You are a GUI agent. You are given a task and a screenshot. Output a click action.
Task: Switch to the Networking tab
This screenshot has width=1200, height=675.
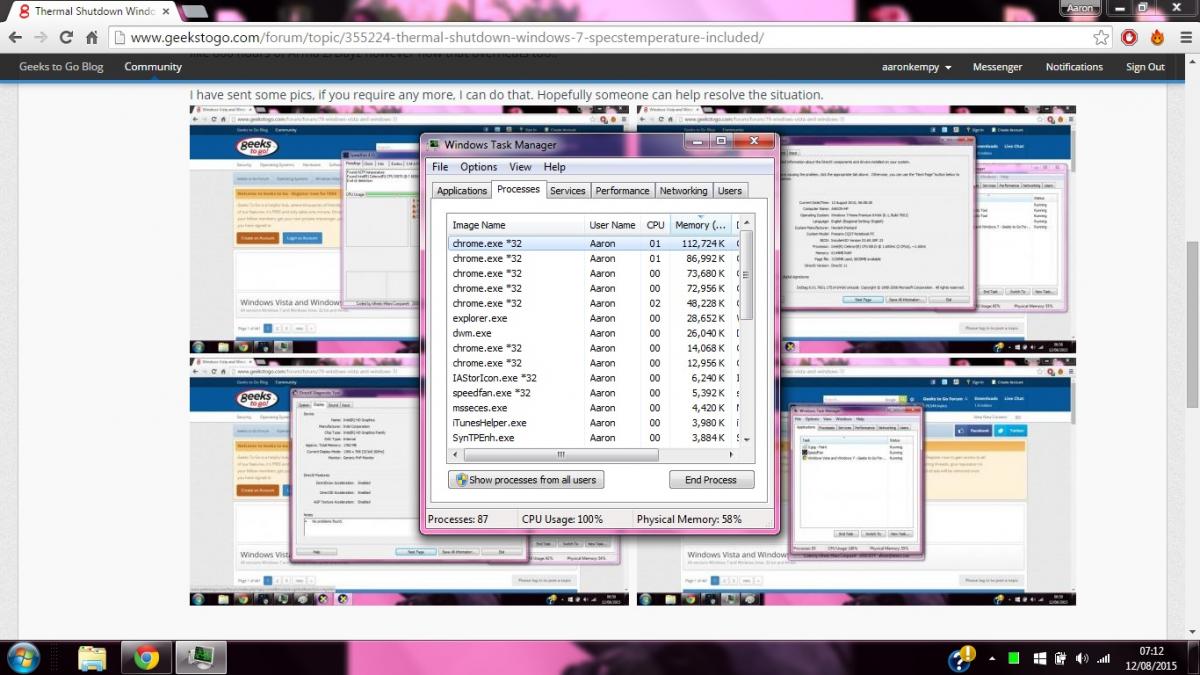point(683,191)
